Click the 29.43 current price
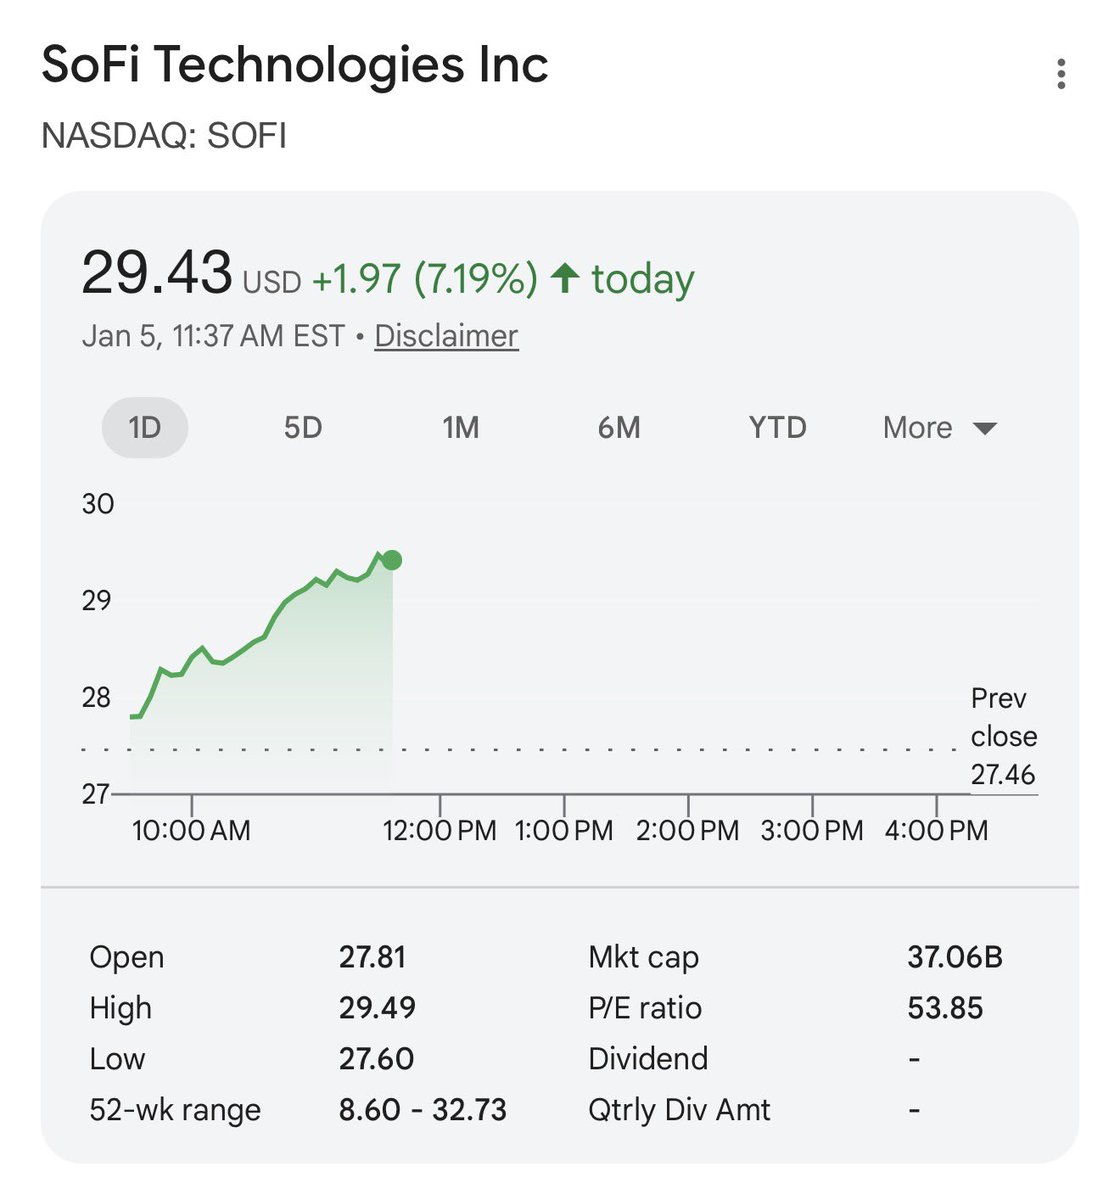Viewport: 1120px width, 1200px height. tap(157, 272)
